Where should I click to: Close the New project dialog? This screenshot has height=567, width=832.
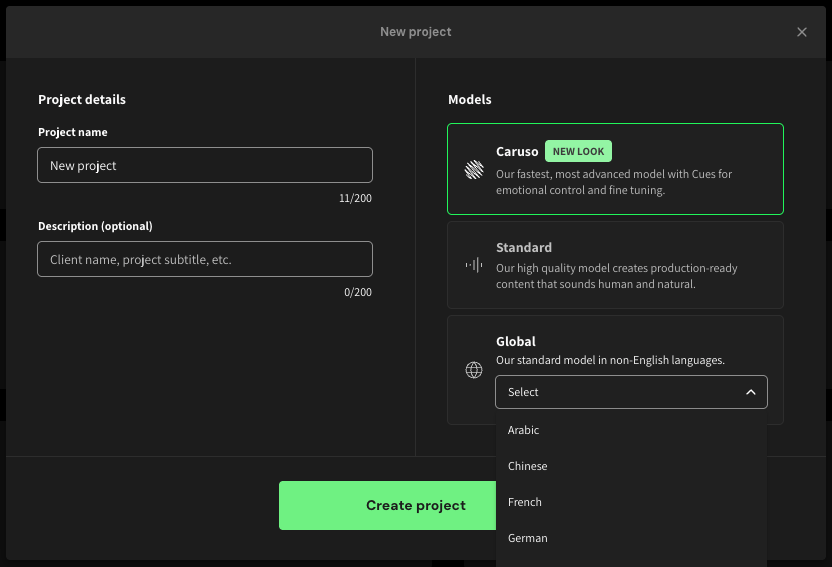801,32
